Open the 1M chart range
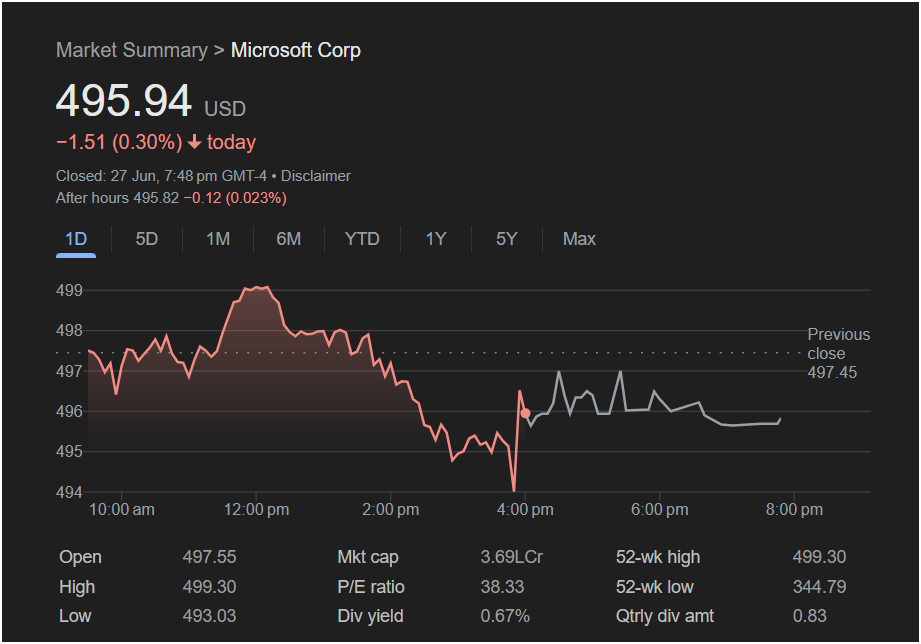The image size is (921, 644). pos(217,239)
